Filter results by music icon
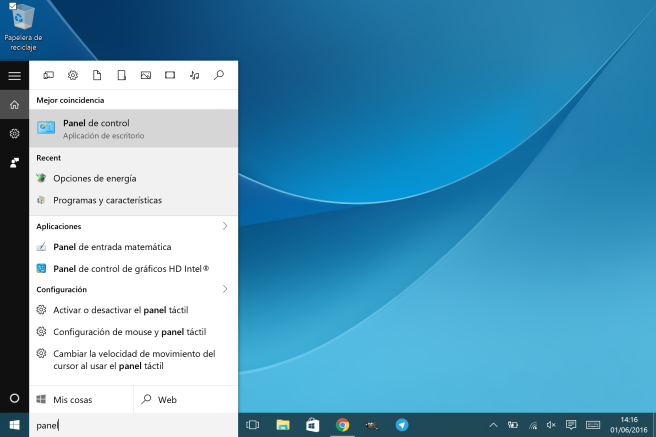Image resolution: width=656 pixels, height=437 pixels. tap(194, 75)
